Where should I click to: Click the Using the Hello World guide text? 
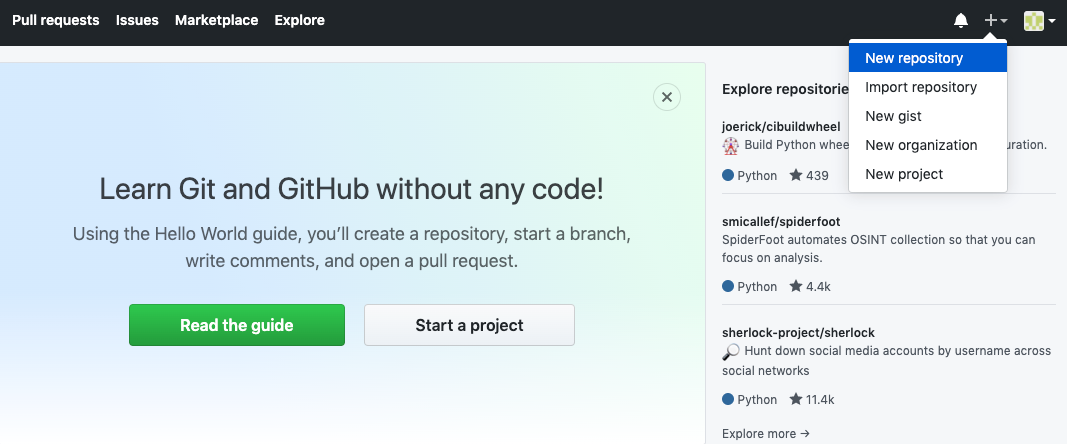point(352,247)
